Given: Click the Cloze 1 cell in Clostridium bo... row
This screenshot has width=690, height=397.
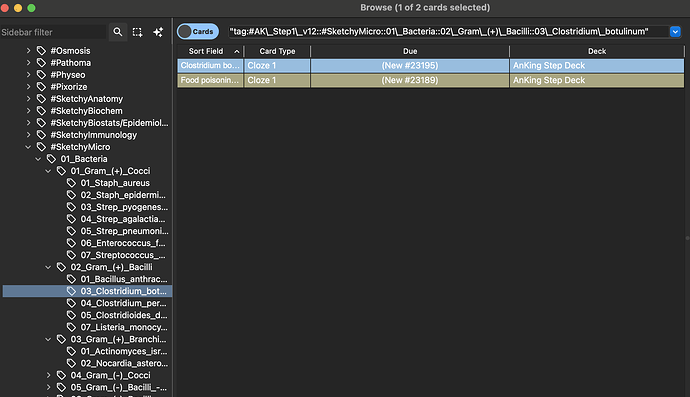Looking at the screenshot, I should [x=277, y=65].
